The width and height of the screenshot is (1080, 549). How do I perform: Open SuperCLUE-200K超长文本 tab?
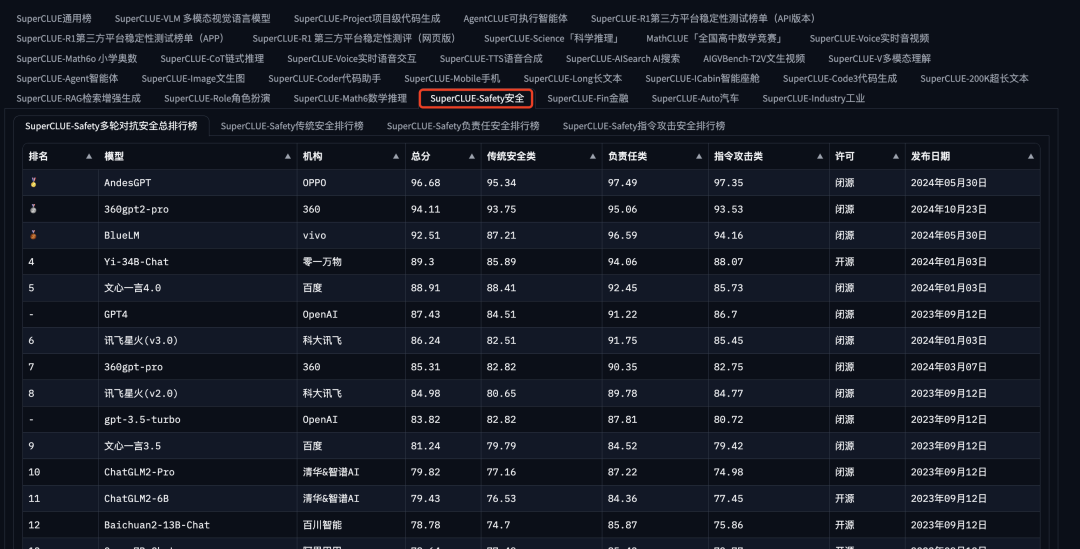tap(975, 79)
